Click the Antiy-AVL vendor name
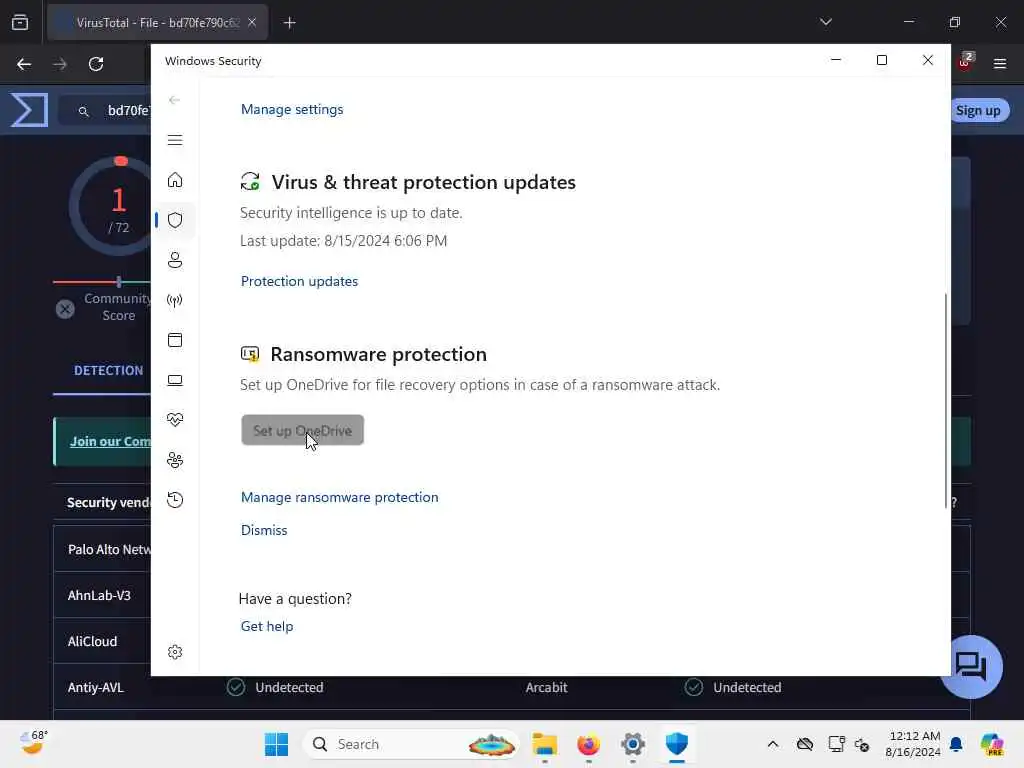The image size is (1024, 768). coord(95,687)
